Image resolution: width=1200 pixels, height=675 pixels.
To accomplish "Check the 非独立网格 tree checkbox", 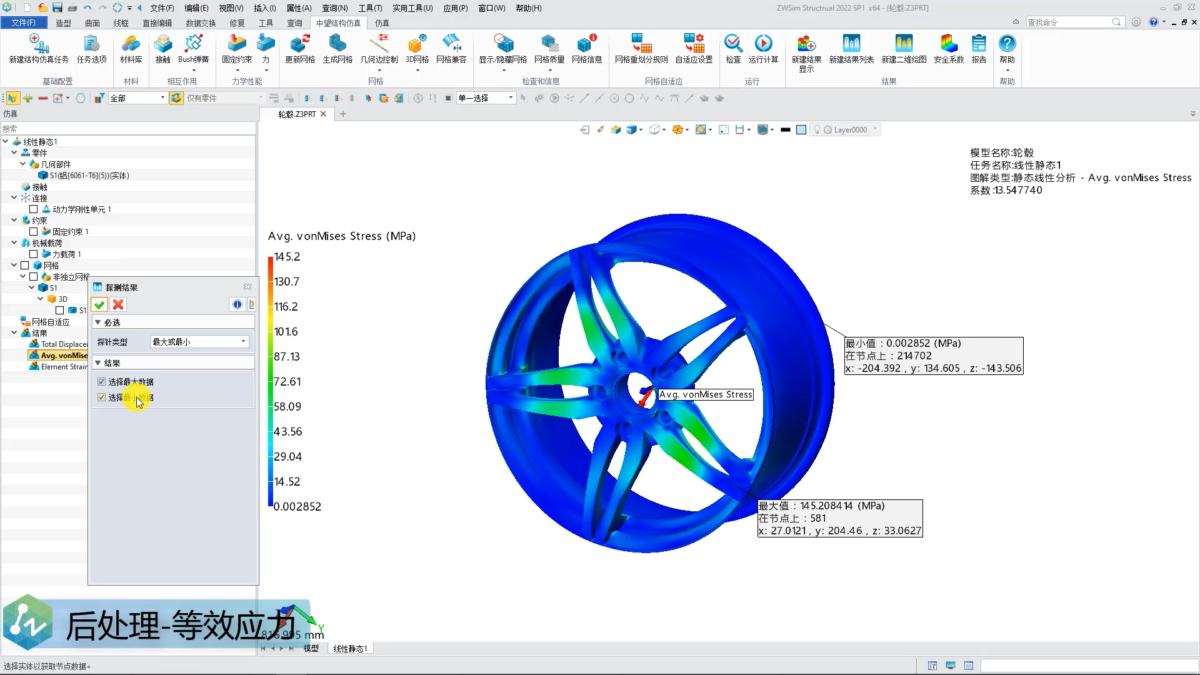I will point(33,276).
